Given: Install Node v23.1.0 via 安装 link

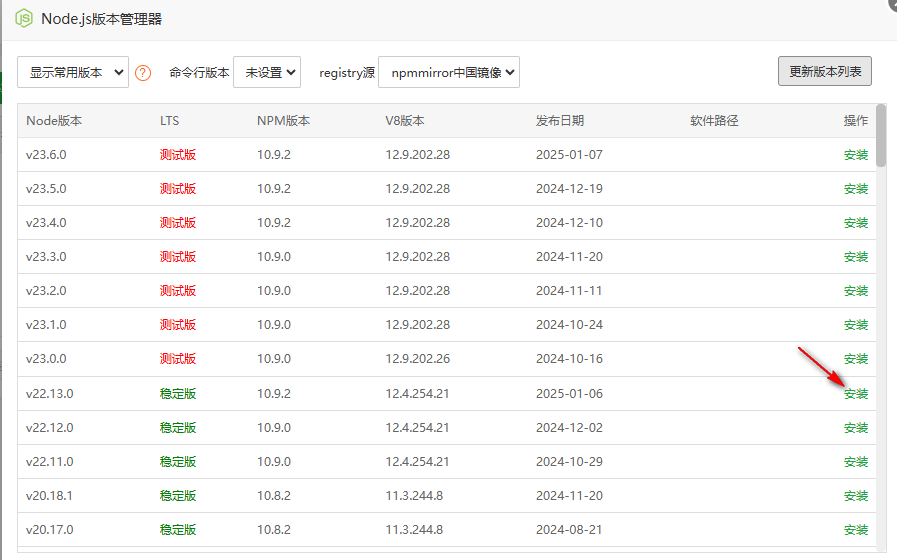Looking at the screenshot, I should pyautogui.click(x=856, y=325).
